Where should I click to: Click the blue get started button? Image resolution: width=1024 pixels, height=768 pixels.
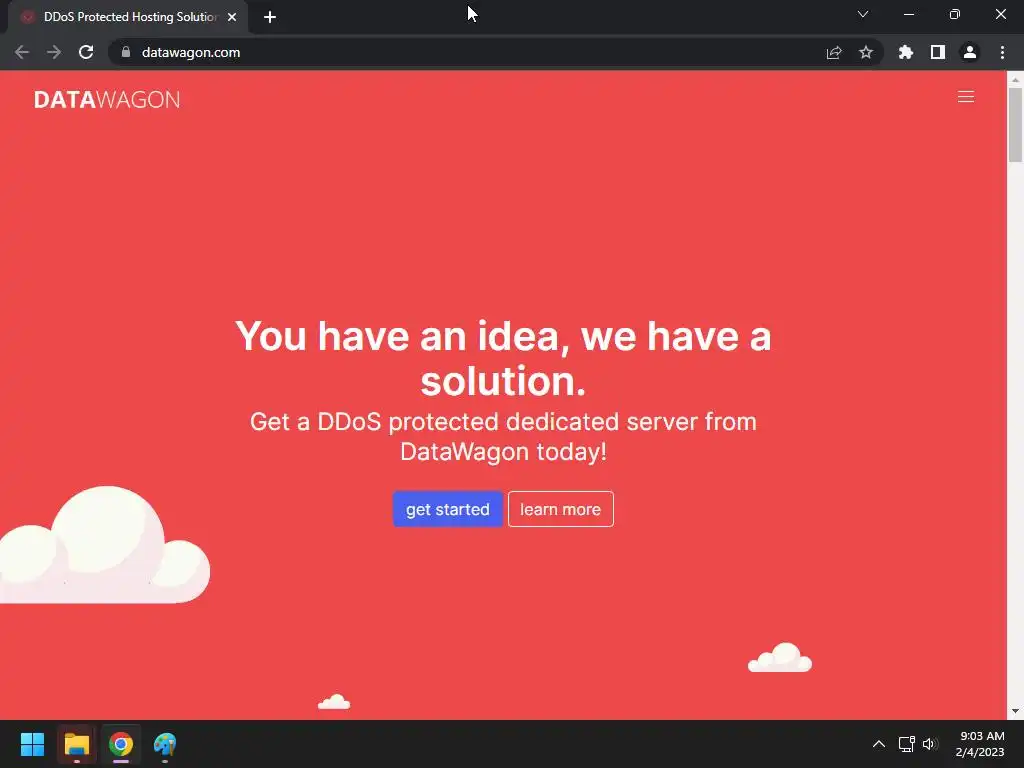(x=447, y=509)
